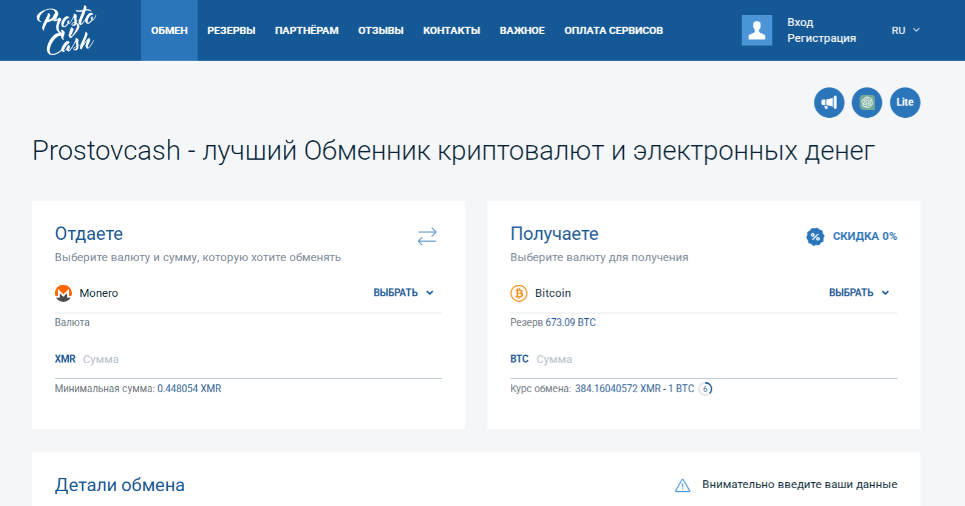Open the ВАЖНОЕ menu item
965x506 pixels.
(x=522, y=30)
